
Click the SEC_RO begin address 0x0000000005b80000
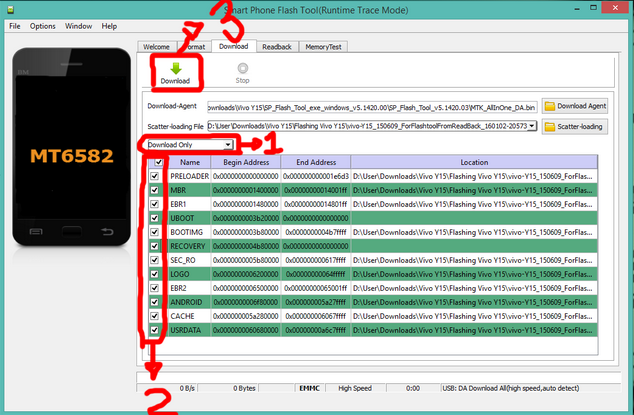246,260
